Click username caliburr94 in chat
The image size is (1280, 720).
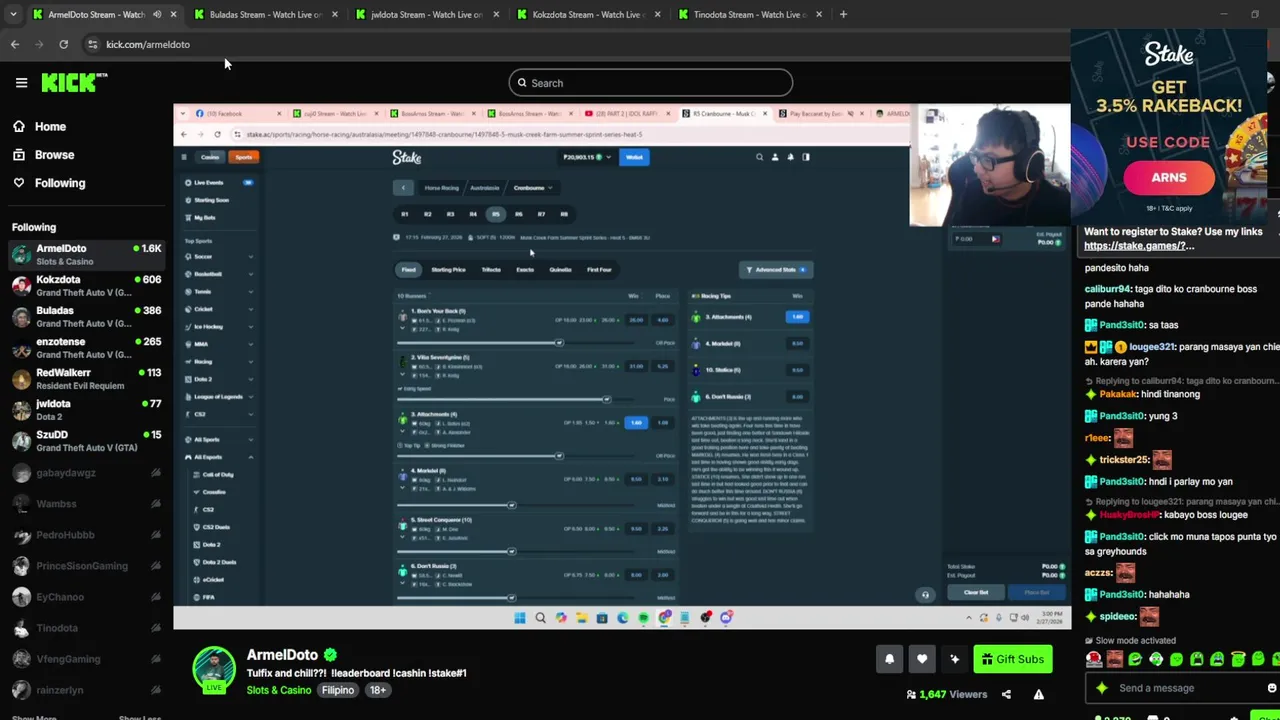[x=1107, y=289]
